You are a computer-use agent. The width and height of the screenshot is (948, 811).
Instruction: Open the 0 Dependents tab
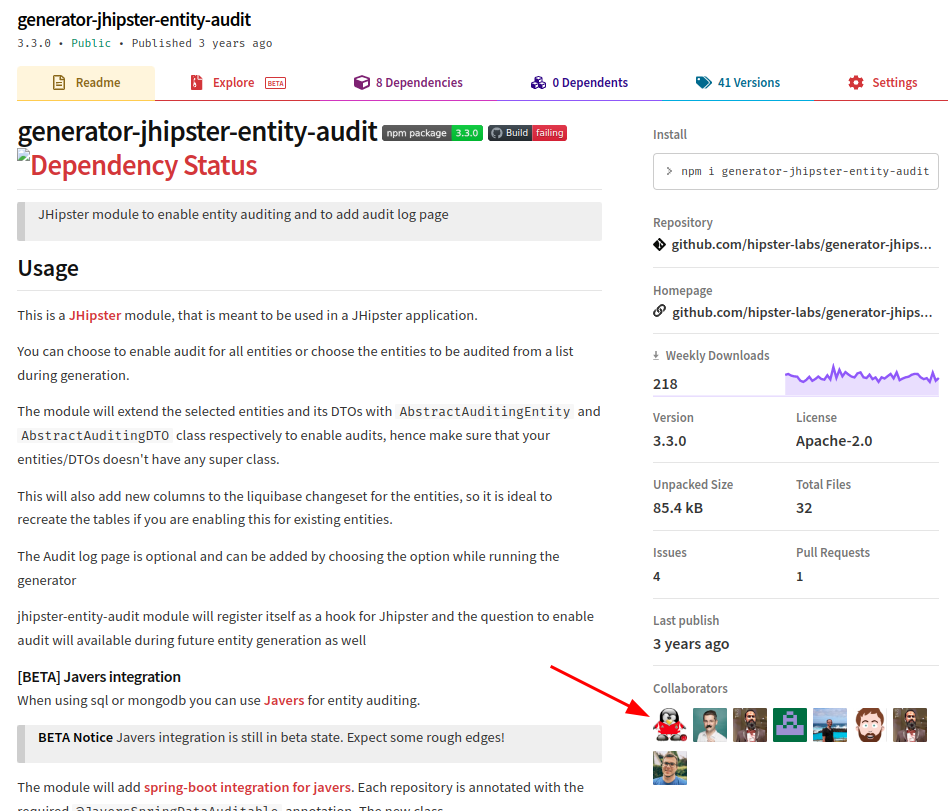tap(579, 83)
